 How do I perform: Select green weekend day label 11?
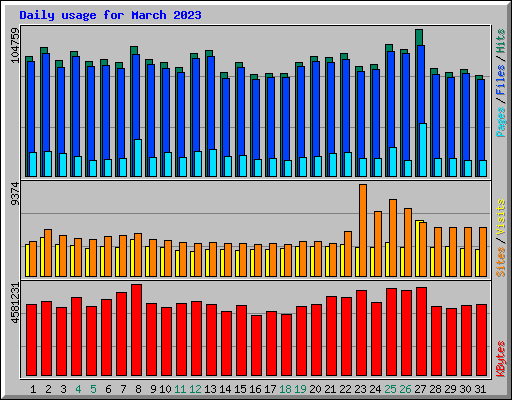click(x=180, y=389)
